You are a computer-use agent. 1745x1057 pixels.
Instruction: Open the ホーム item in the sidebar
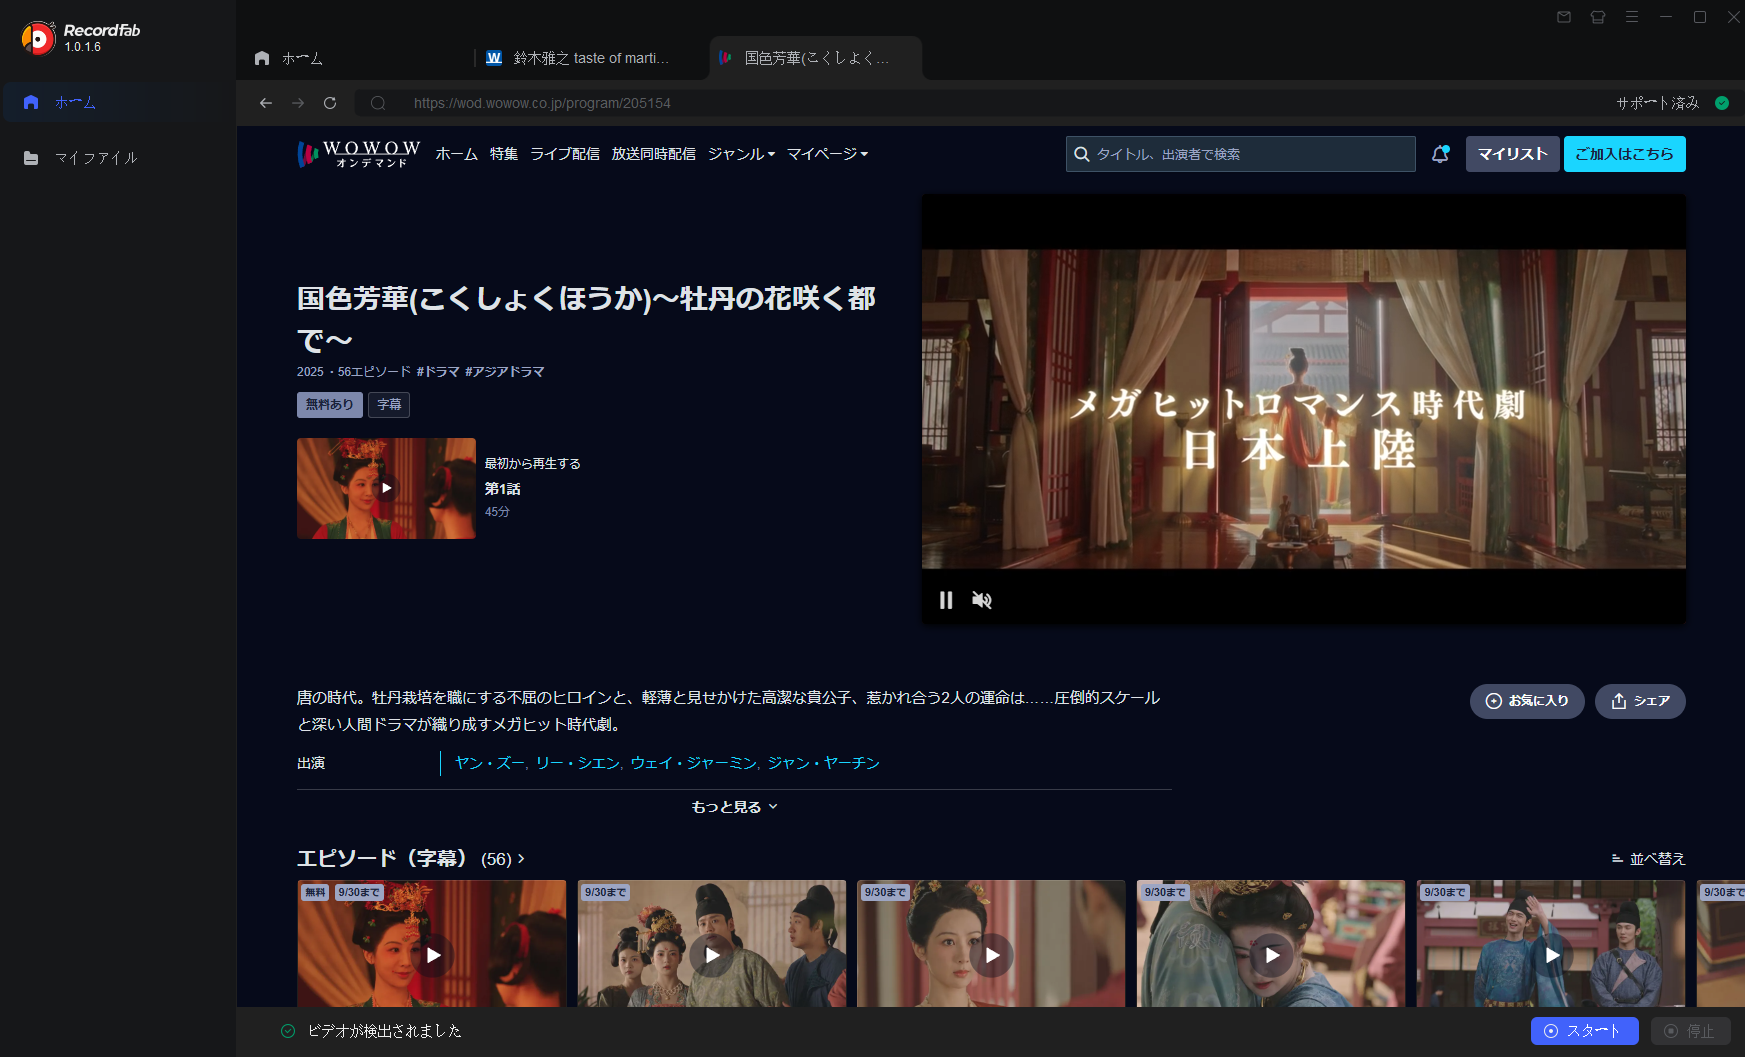point(118,102)
